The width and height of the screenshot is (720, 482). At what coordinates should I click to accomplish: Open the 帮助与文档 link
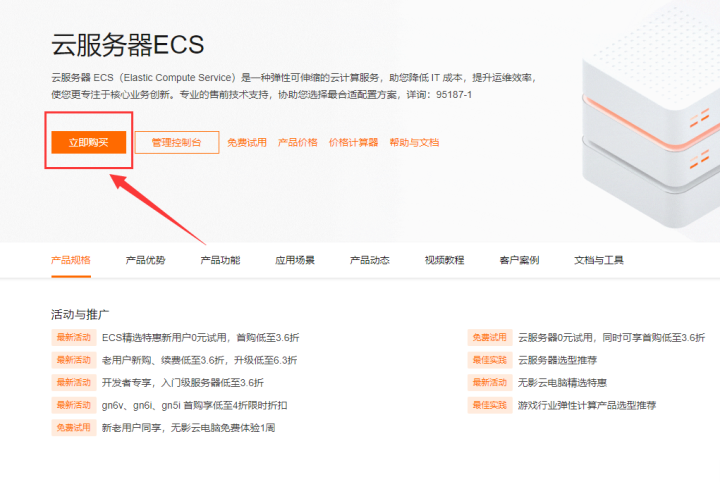(414, 142)
